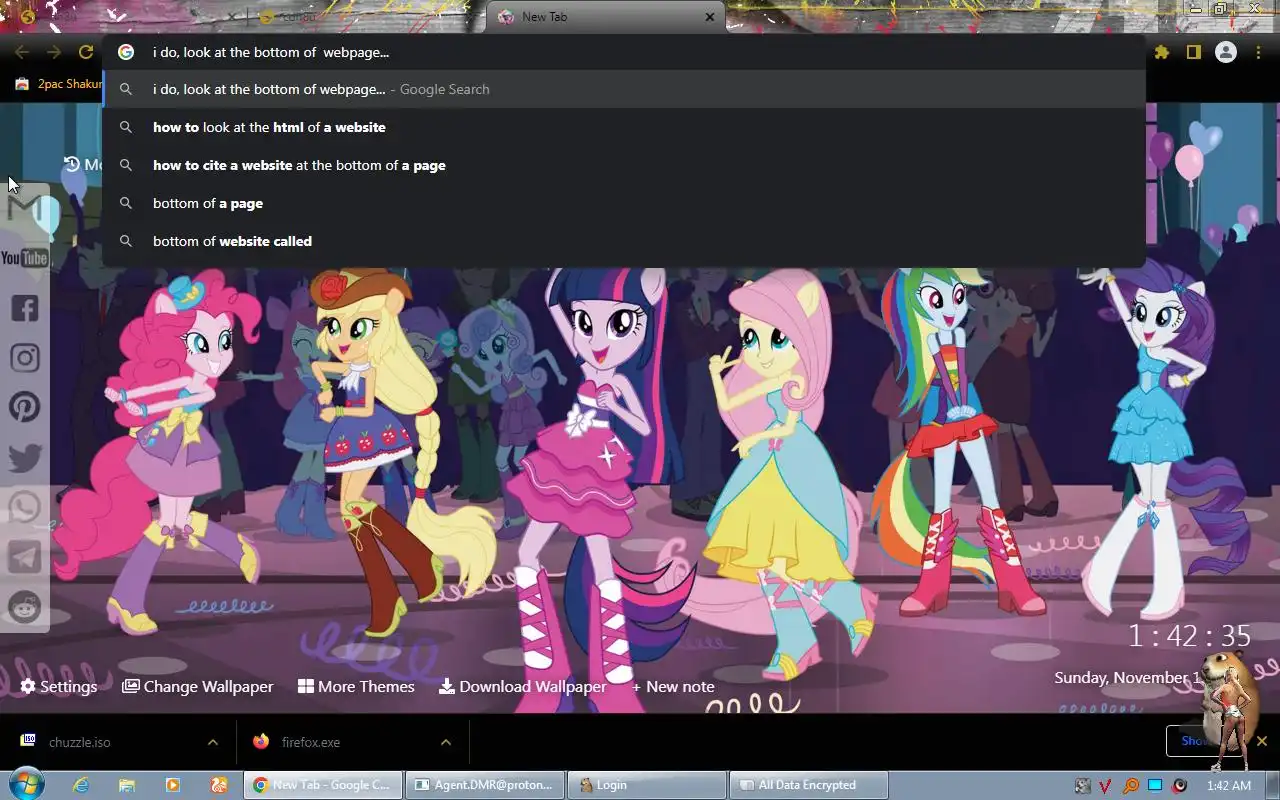Click the magnifier icon in system tray
1280x800 pixels.
point(1130,786)
